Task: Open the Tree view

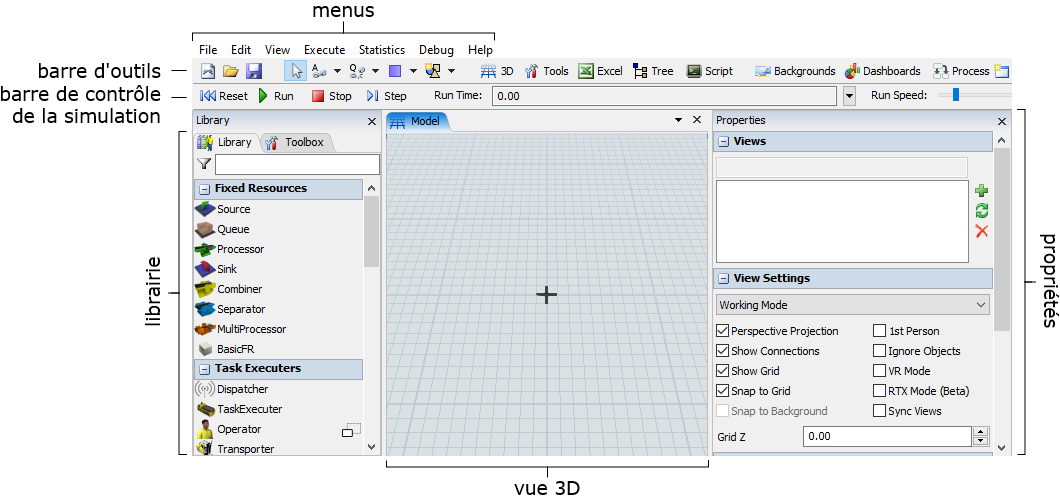Action: (x=653, y=71)
